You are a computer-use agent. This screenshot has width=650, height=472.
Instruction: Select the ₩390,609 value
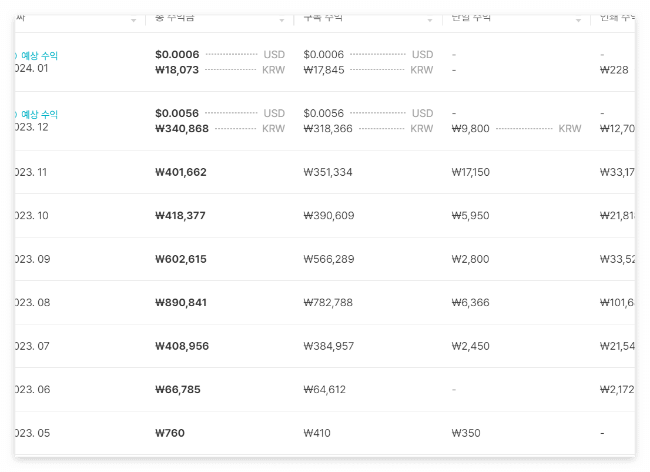click(x=329, y=215)
